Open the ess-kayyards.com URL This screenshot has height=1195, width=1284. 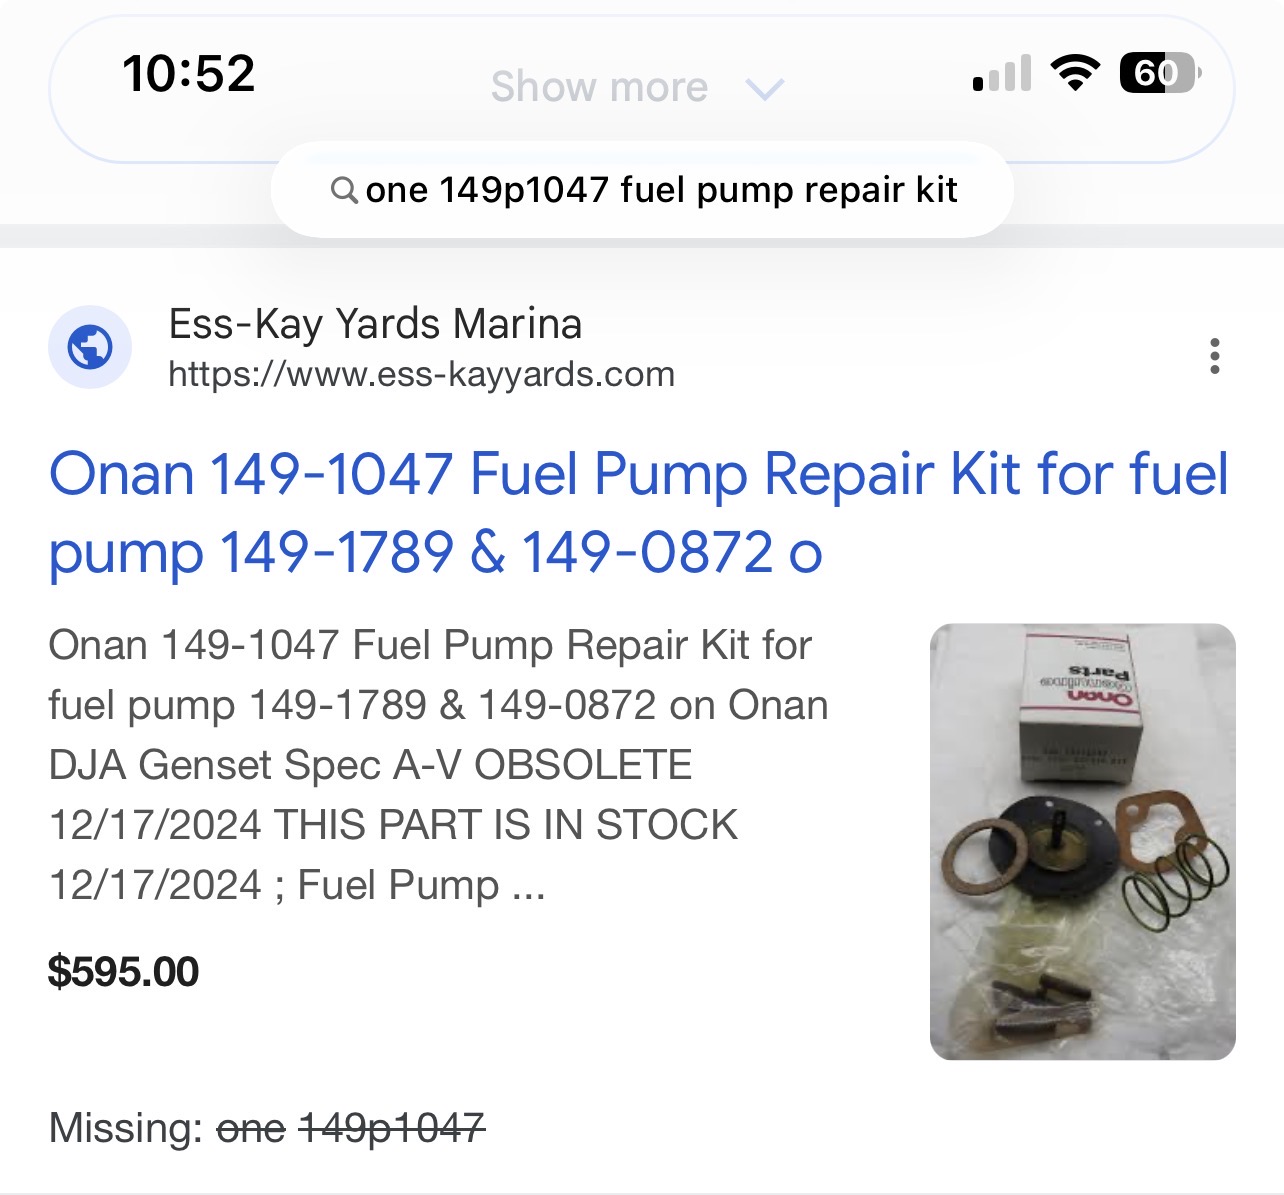point(421,374)
